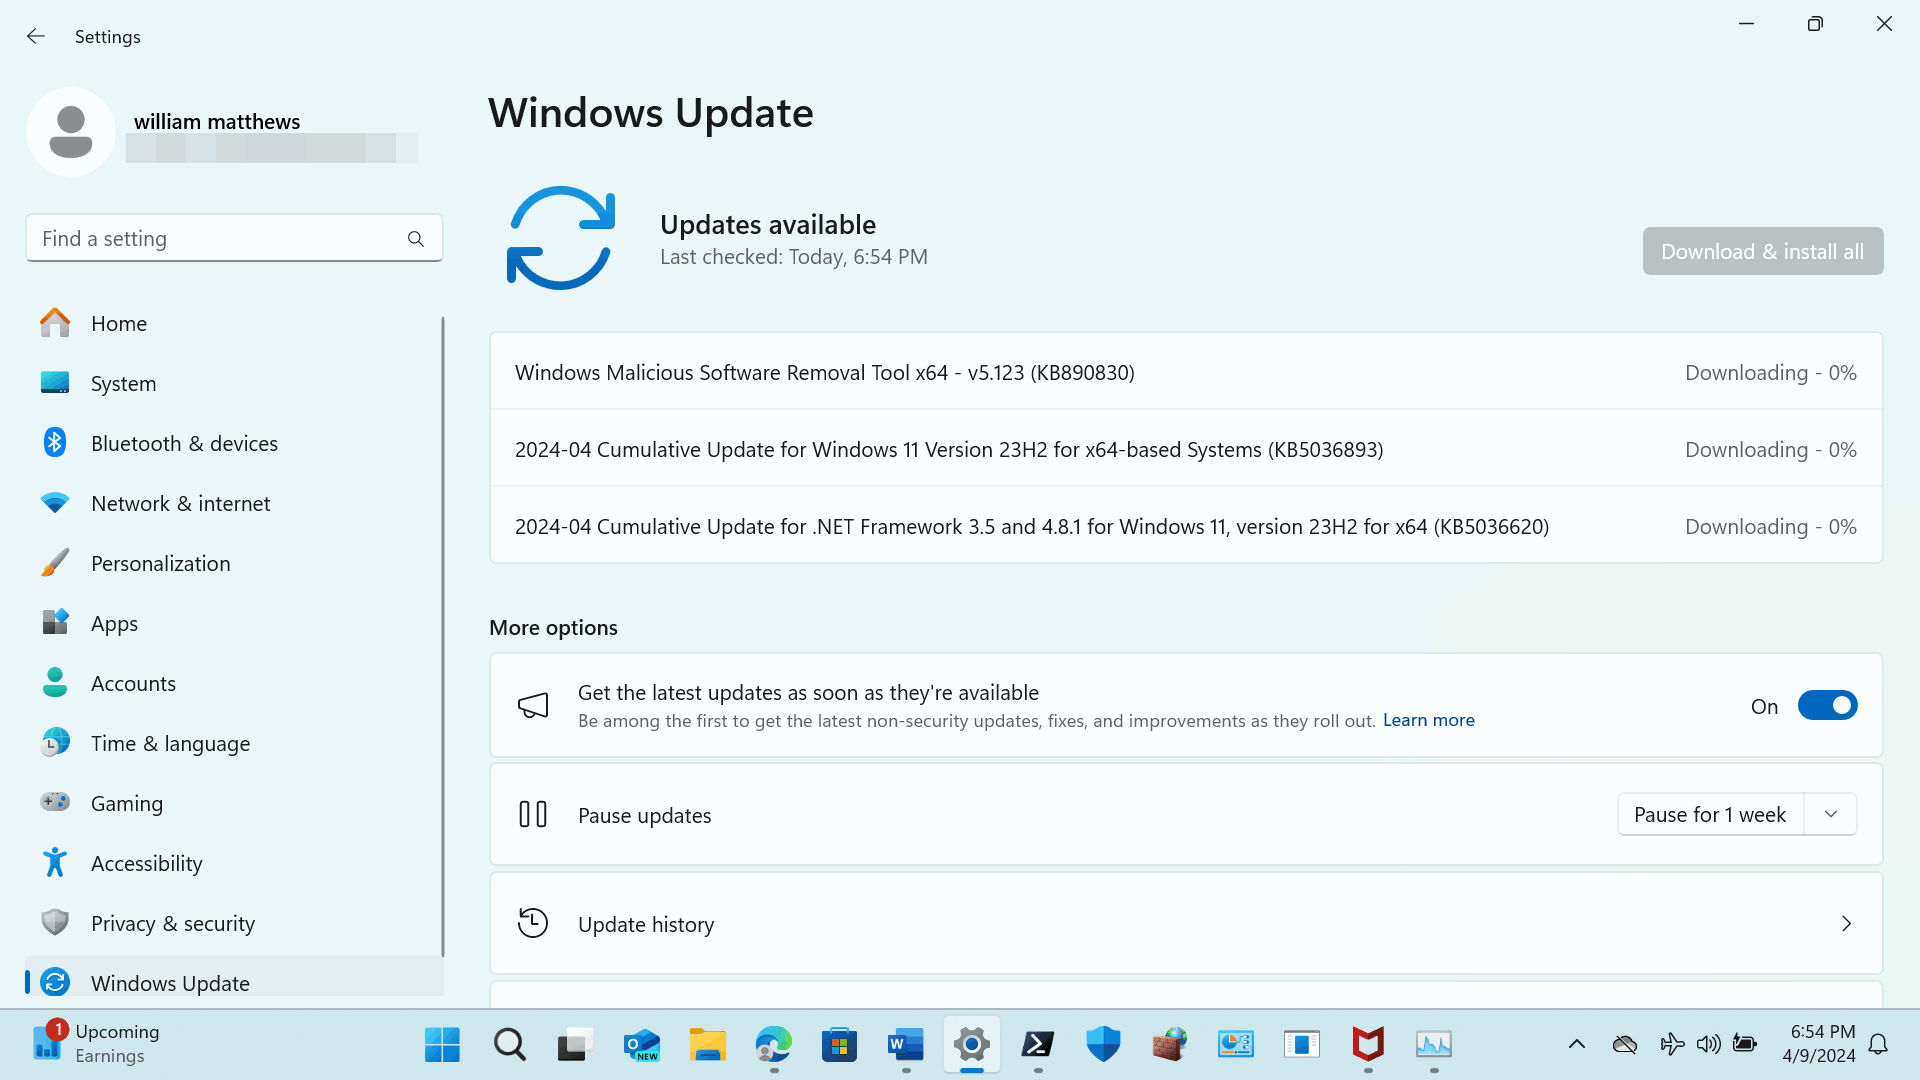Screen dimensions: 1920x1080
Task: Click the Accessibility figure icon
Action: point(55,863)
